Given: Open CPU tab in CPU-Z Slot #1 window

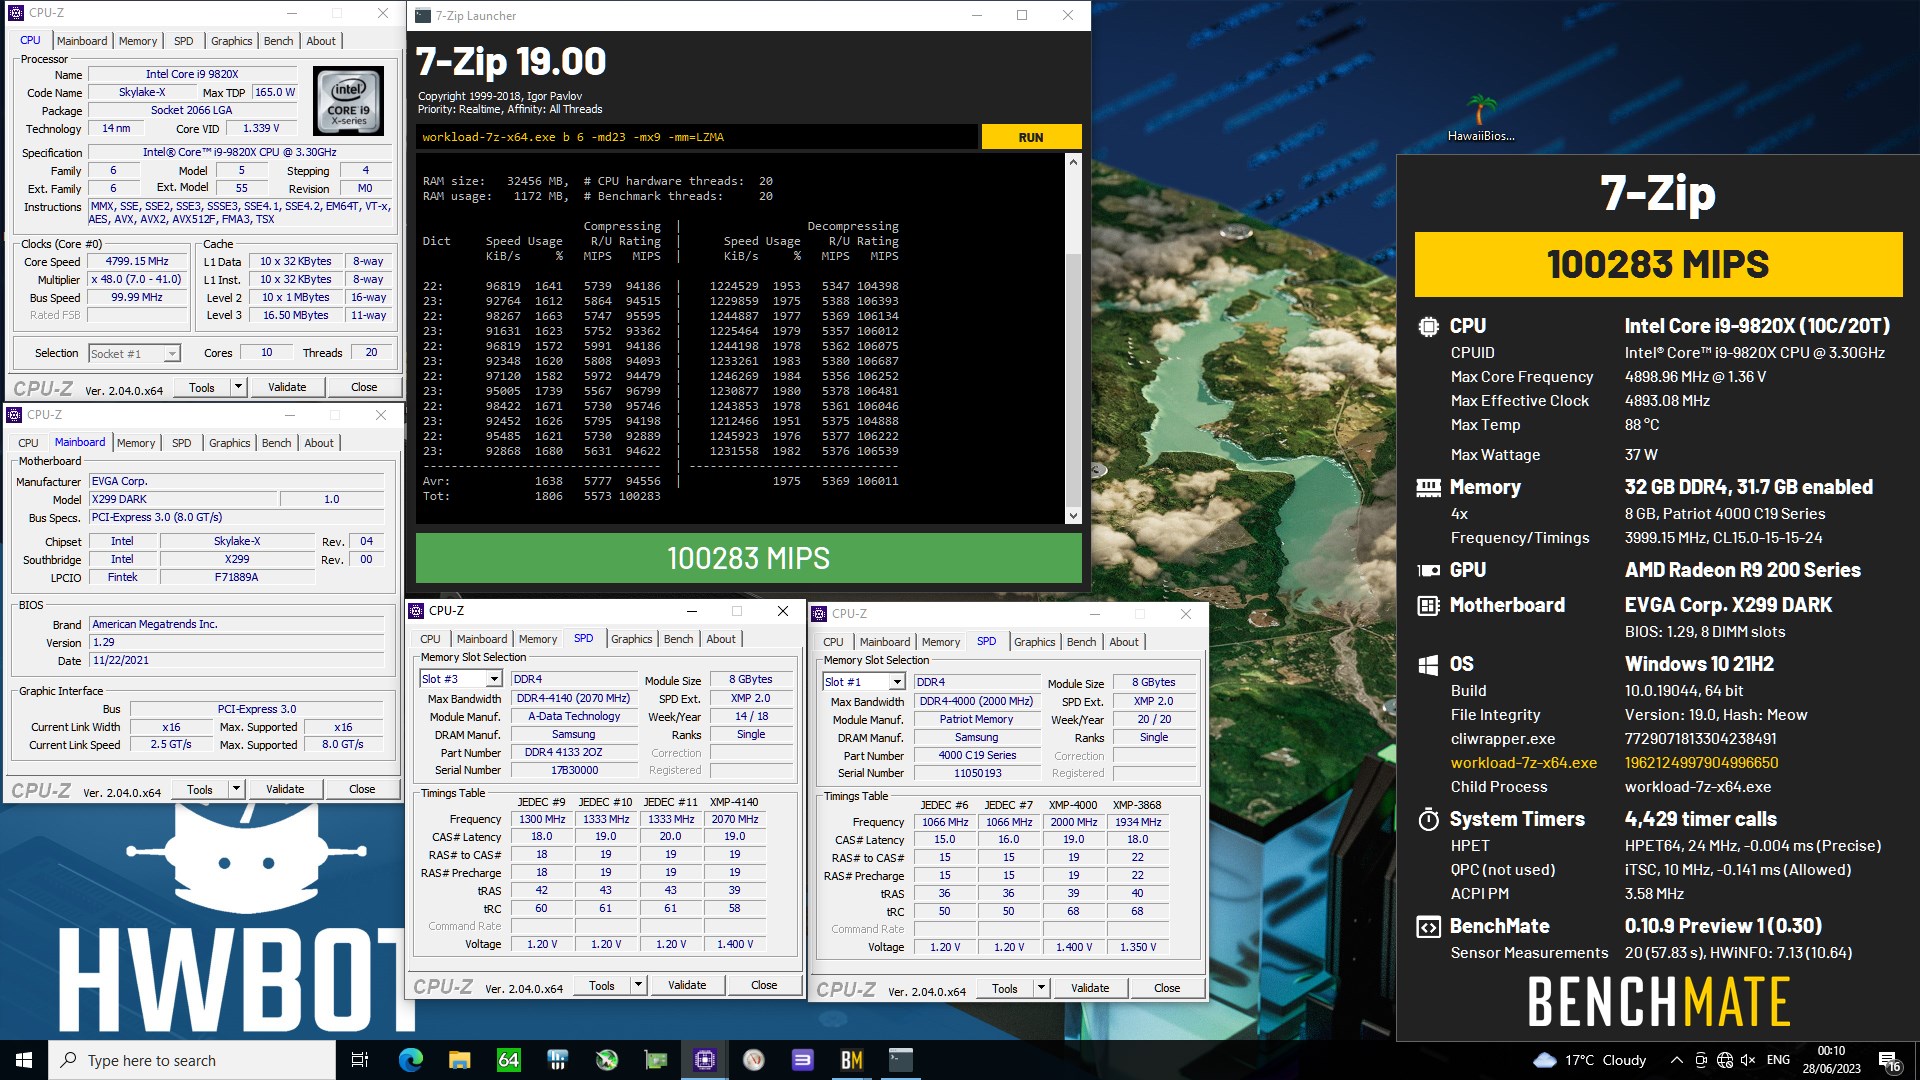Looking at the screenshot, I should click(833, 642).
